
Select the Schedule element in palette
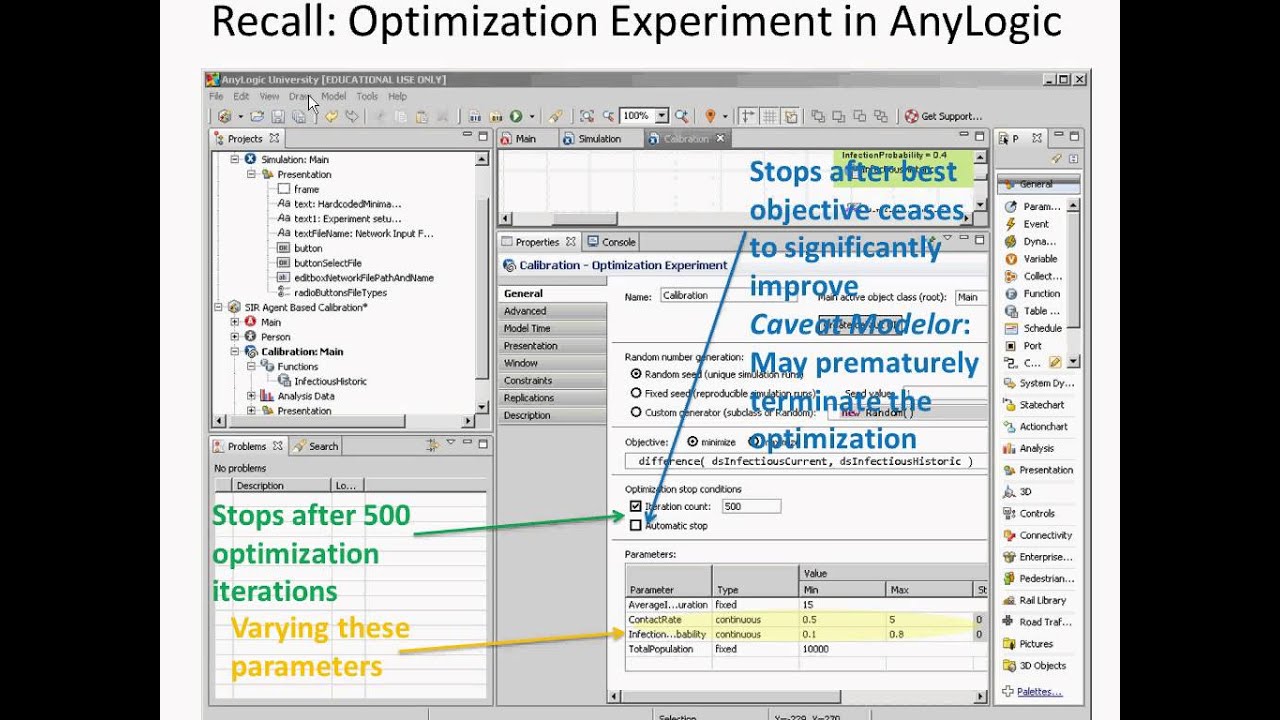click(x=1033, y=328)
